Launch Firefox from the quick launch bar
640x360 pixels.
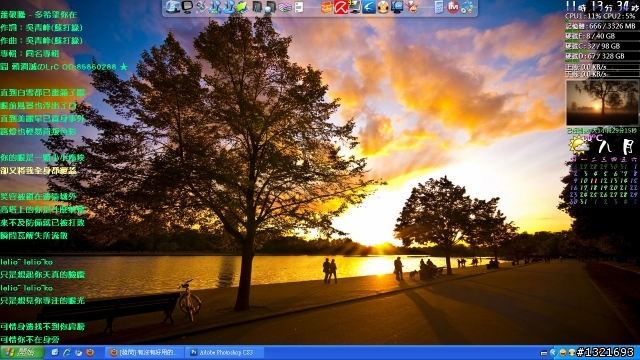coord(90,353)
